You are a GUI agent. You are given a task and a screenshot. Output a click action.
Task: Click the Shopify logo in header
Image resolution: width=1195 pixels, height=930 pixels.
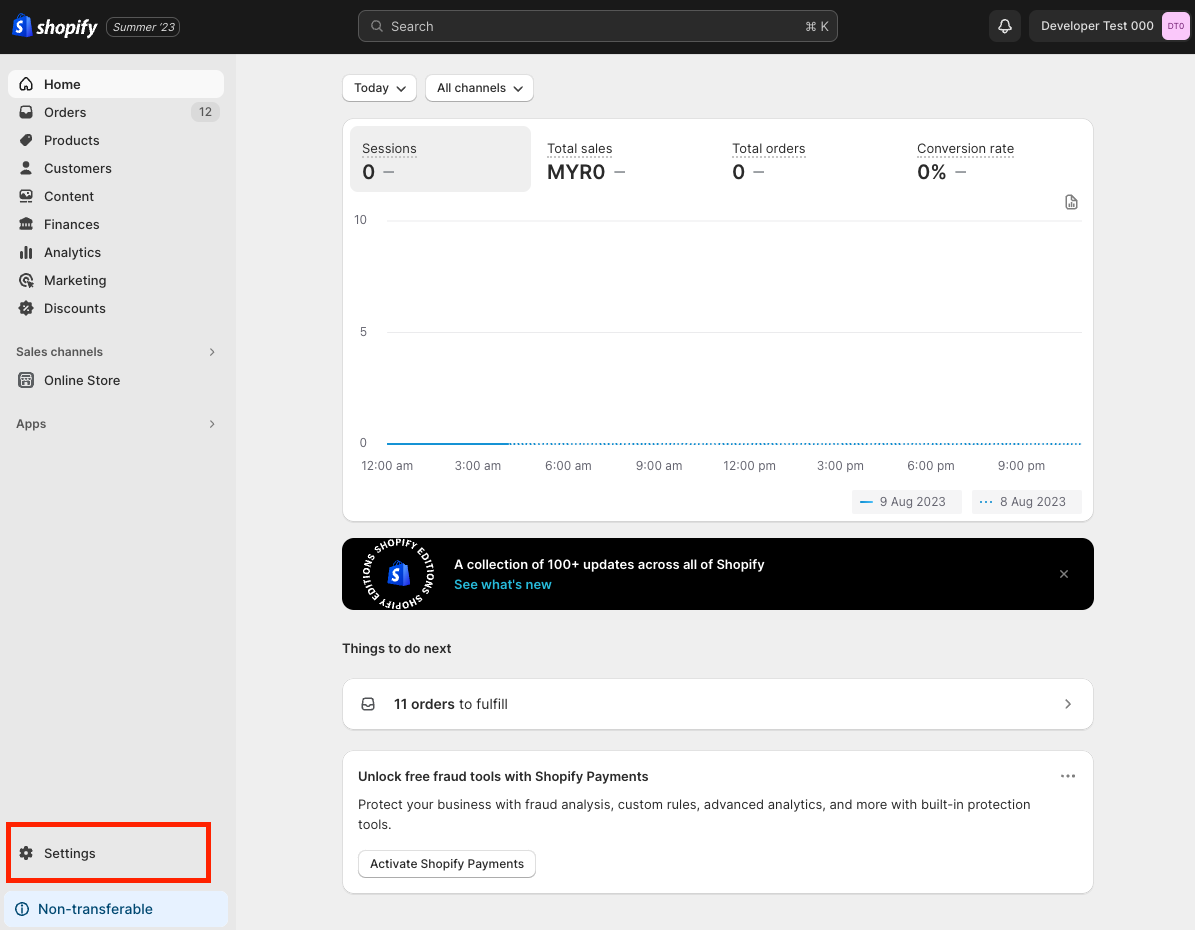coord(55,27)
